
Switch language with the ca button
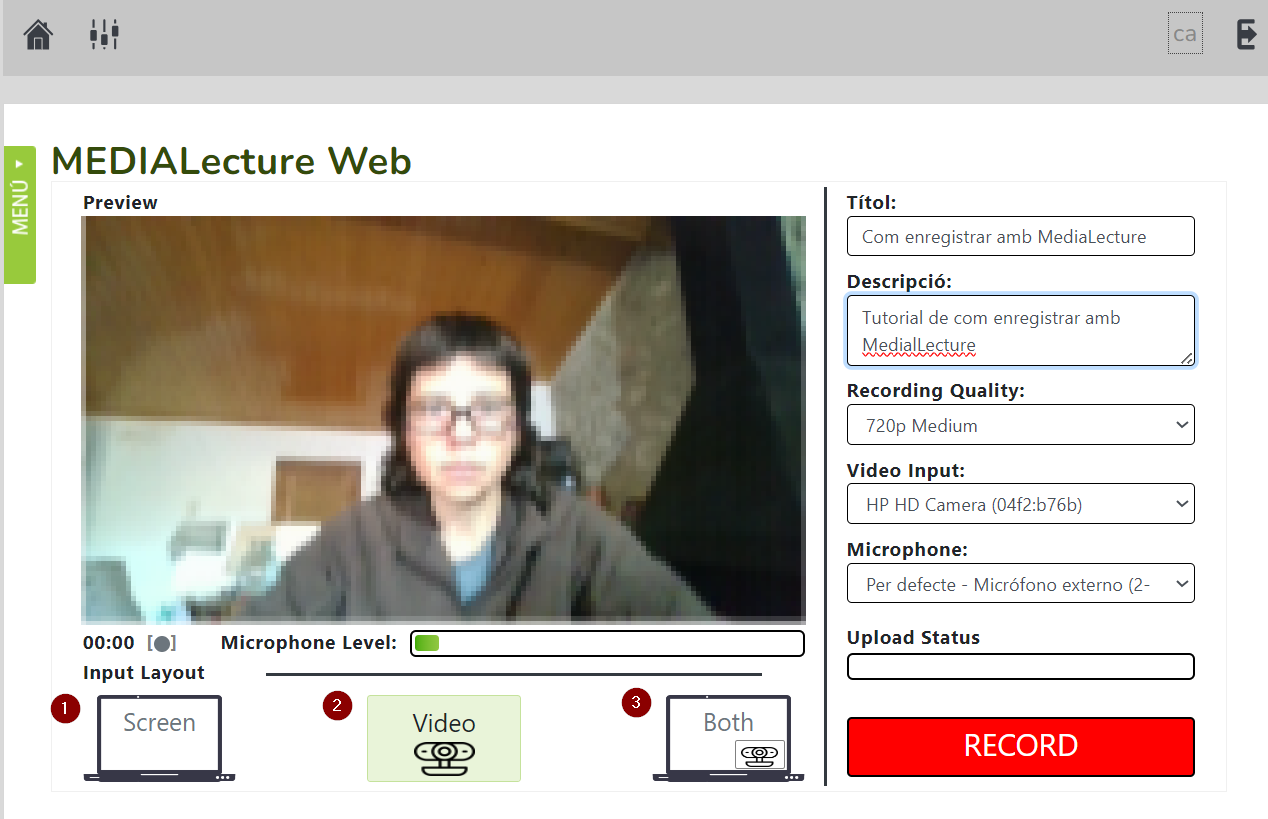tap(1185, 34)
